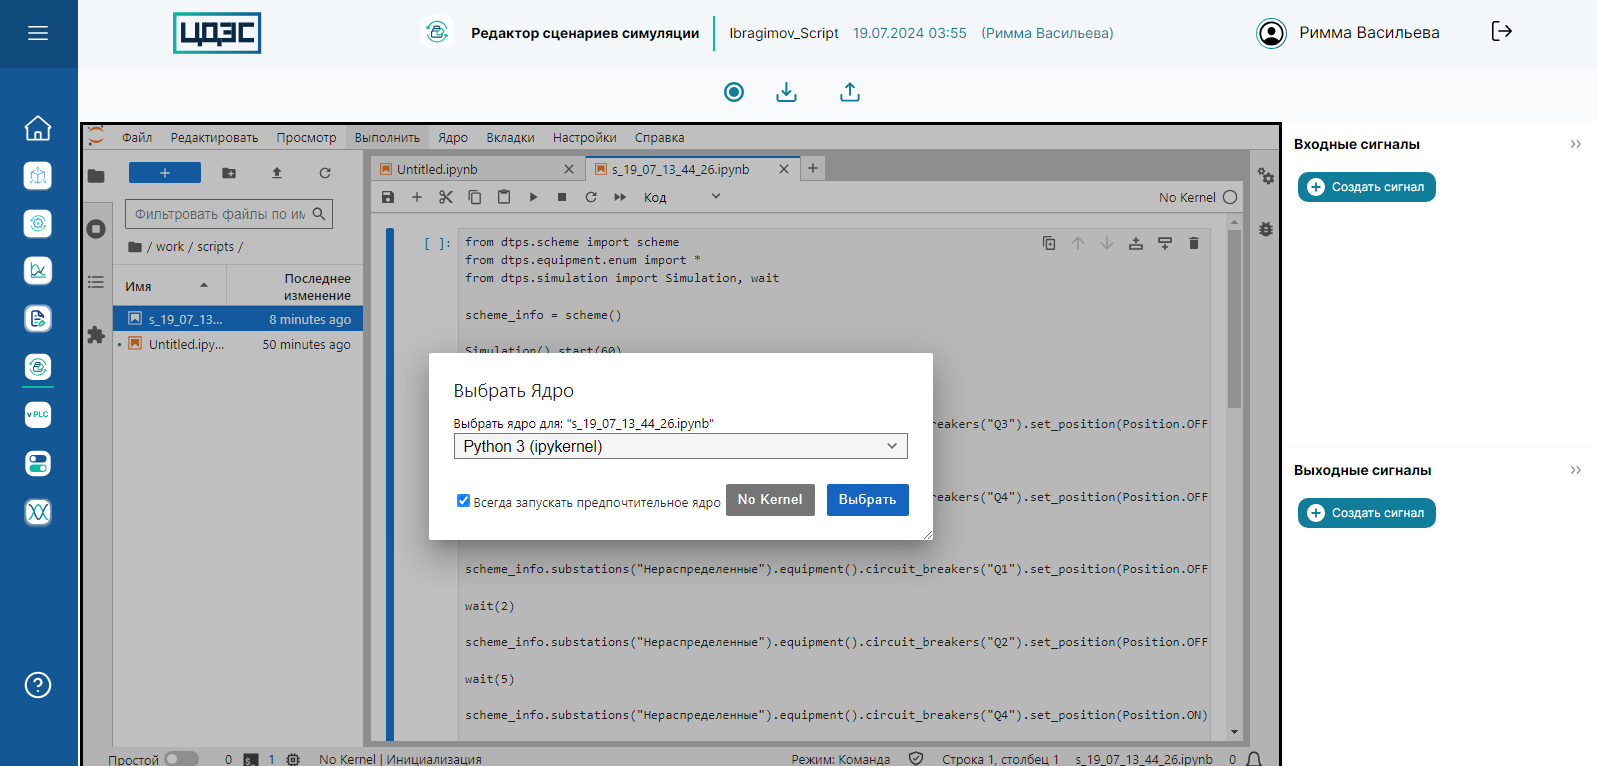Open the home page from the sidebar
The height and width of the screenshot is (766, 1597).
coord(38,128)
